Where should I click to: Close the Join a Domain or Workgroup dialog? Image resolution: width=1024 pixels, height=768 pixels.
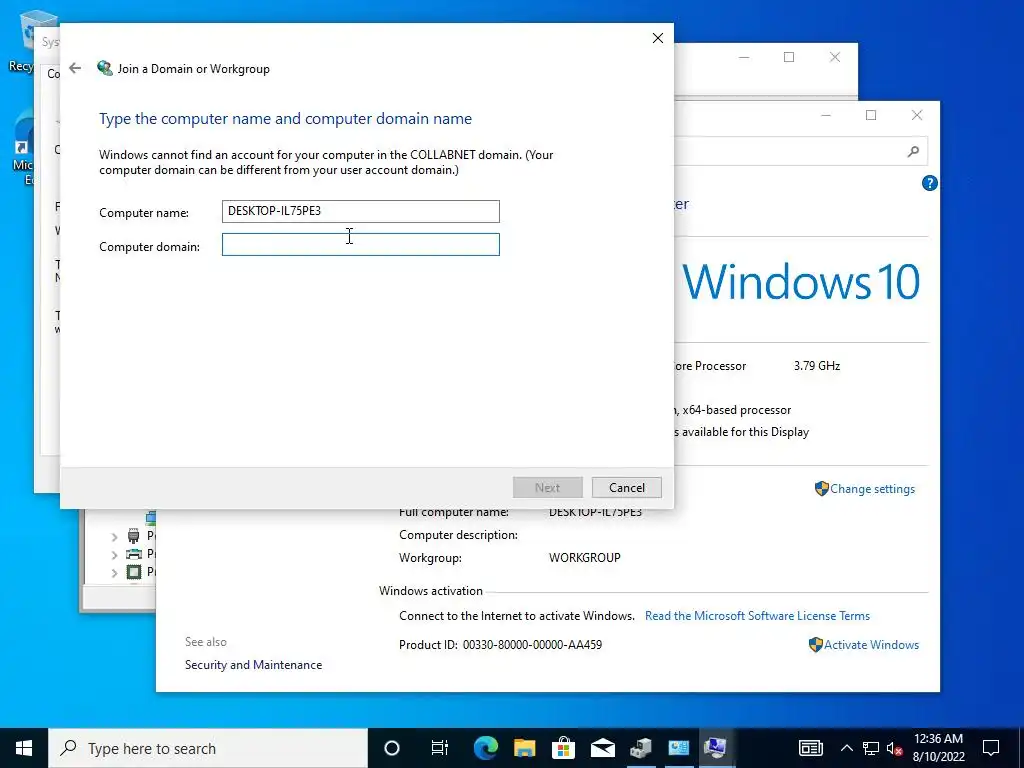click(658, 38)
